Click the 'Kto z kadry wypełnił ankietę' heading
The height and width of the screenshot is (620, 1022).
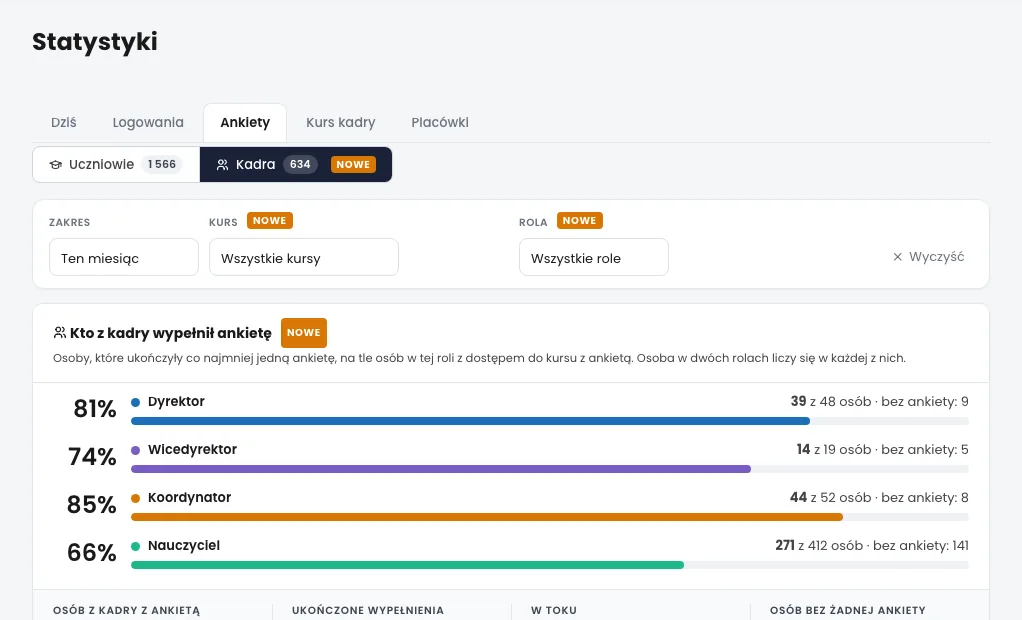coord(171,333)
